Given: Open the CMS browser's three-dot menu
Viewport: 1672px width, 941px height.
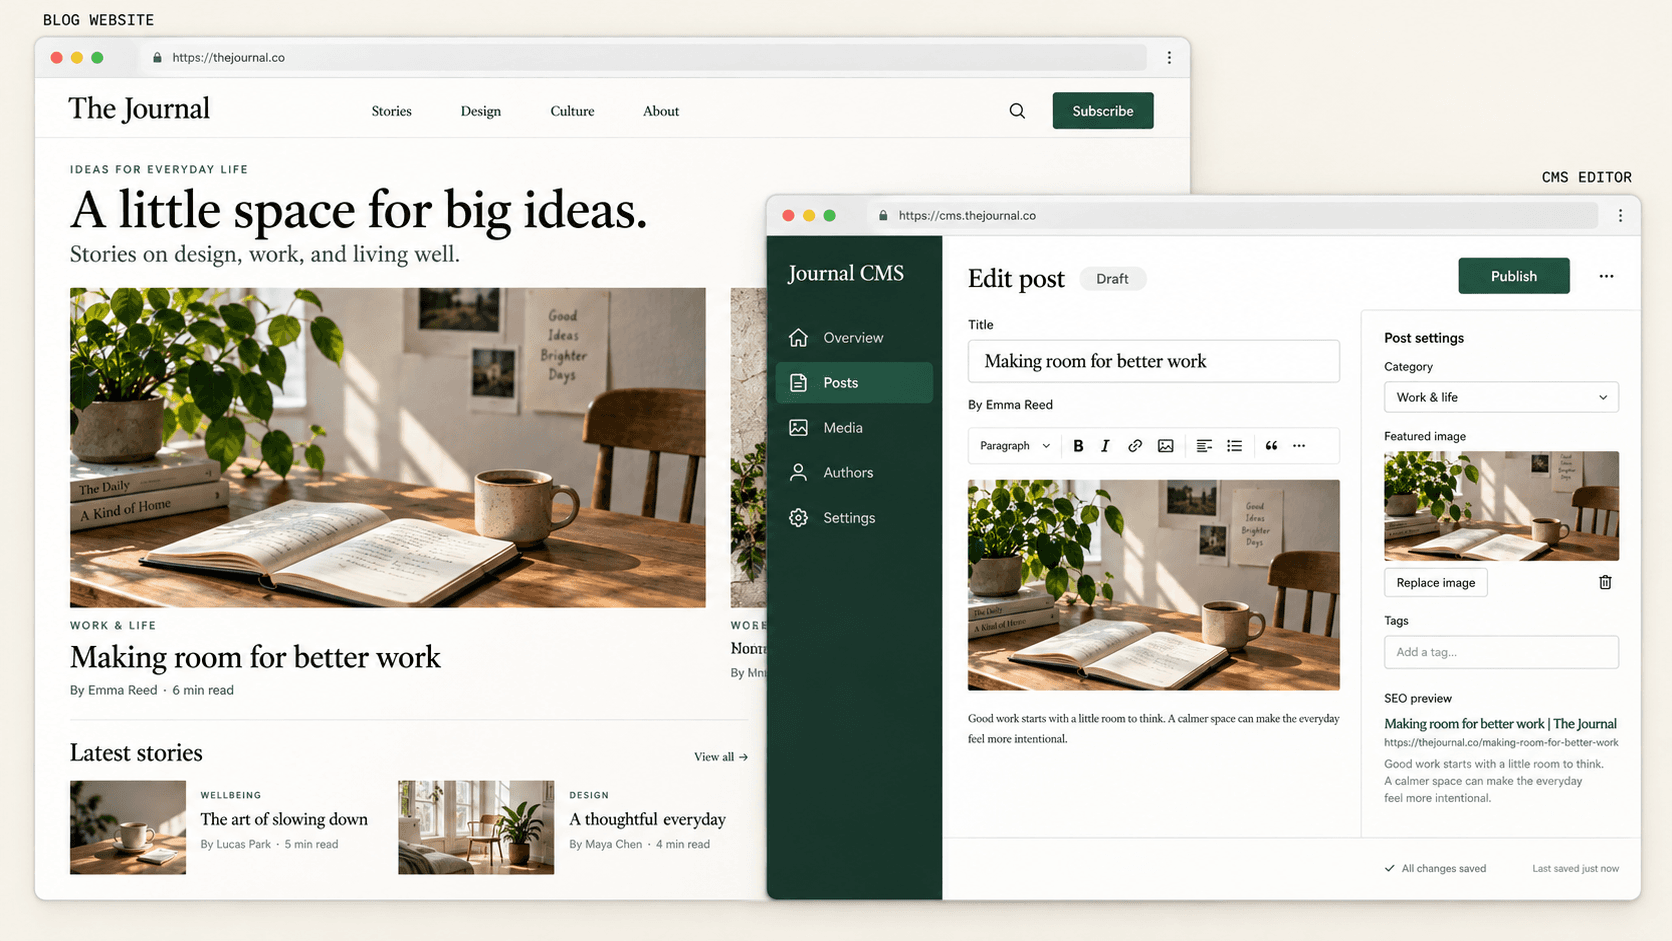Looking at the screenshot, I should 1620,215.
